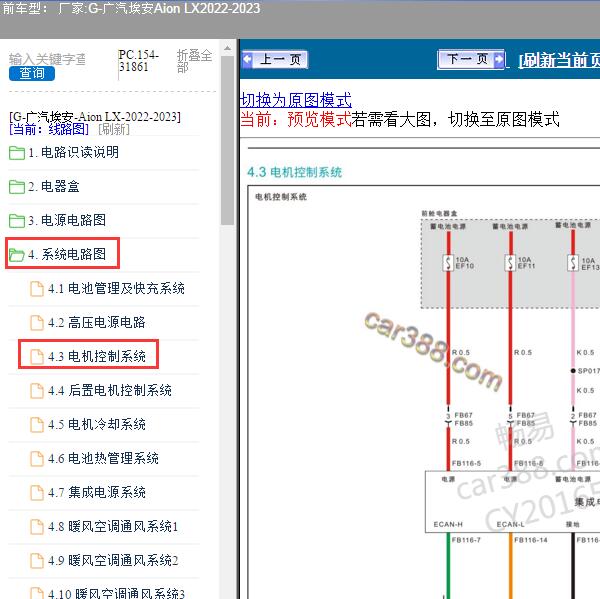Click document icon of 4.7 集成电源系统
This screenshot has width=600, height=599.
click(x=37, y=493)
